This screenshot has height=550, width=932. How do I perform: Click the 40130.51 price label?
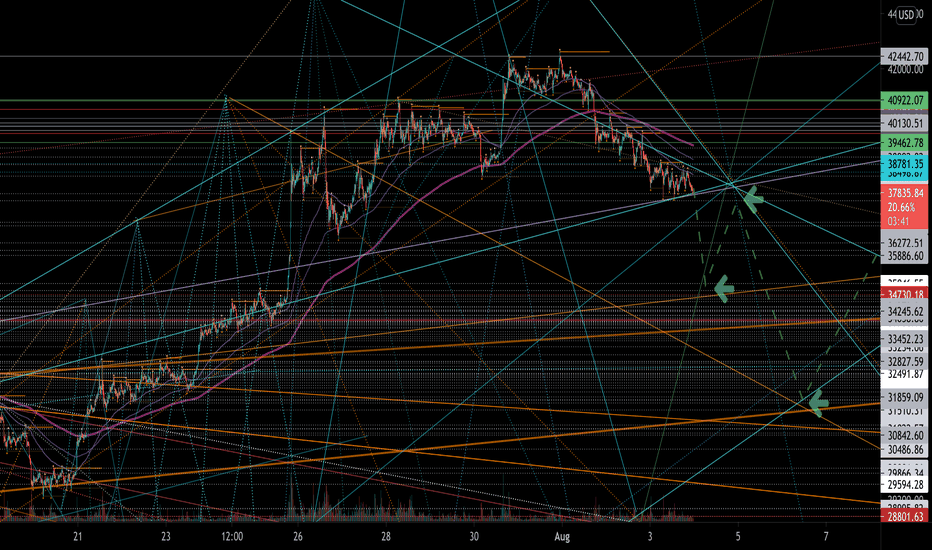coord(904,123)
